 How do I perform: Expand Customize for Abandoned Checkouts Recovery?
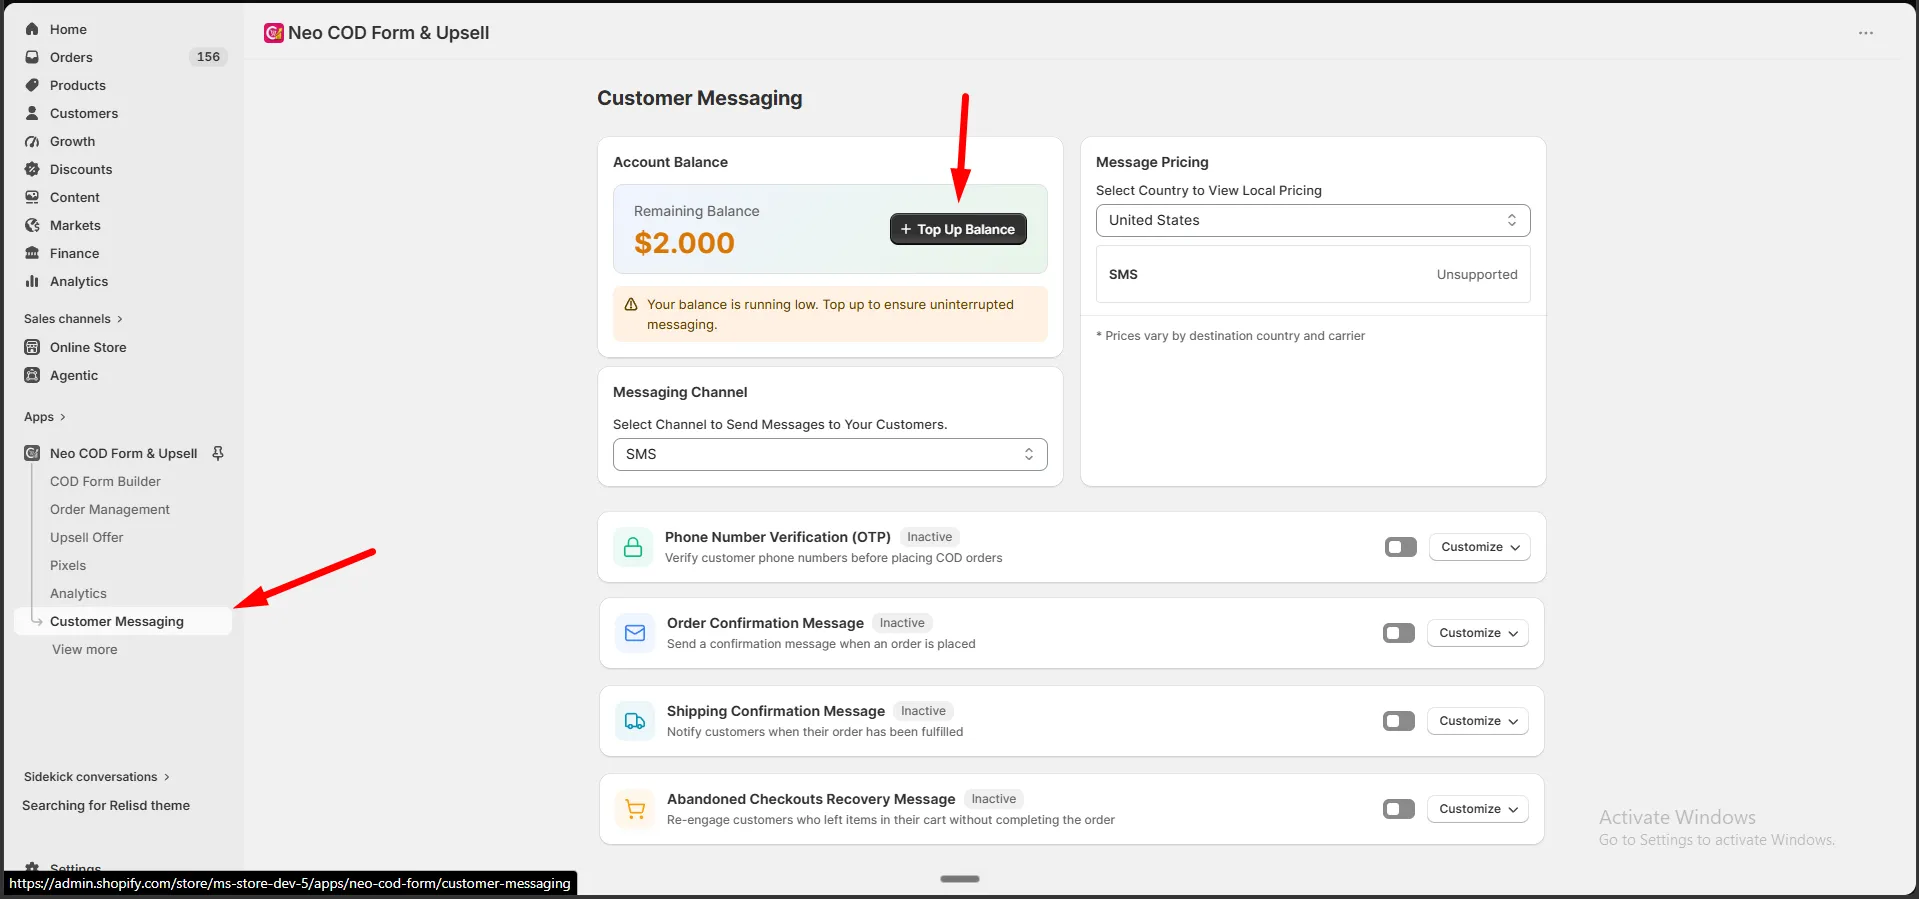[1478, 809]
